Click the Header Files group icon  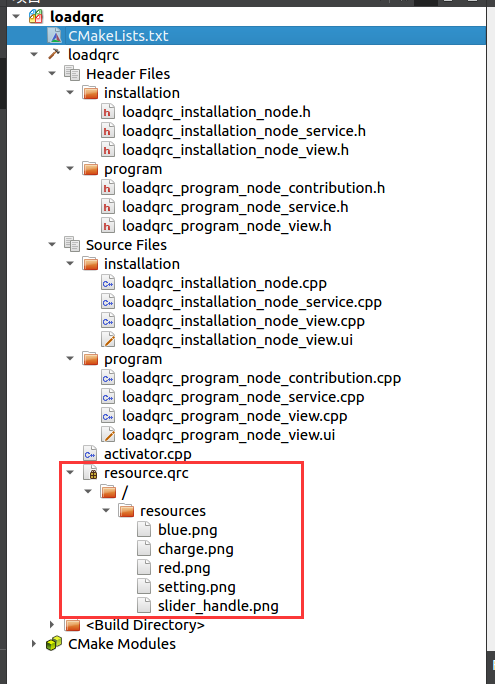click(x=72, y=74)
